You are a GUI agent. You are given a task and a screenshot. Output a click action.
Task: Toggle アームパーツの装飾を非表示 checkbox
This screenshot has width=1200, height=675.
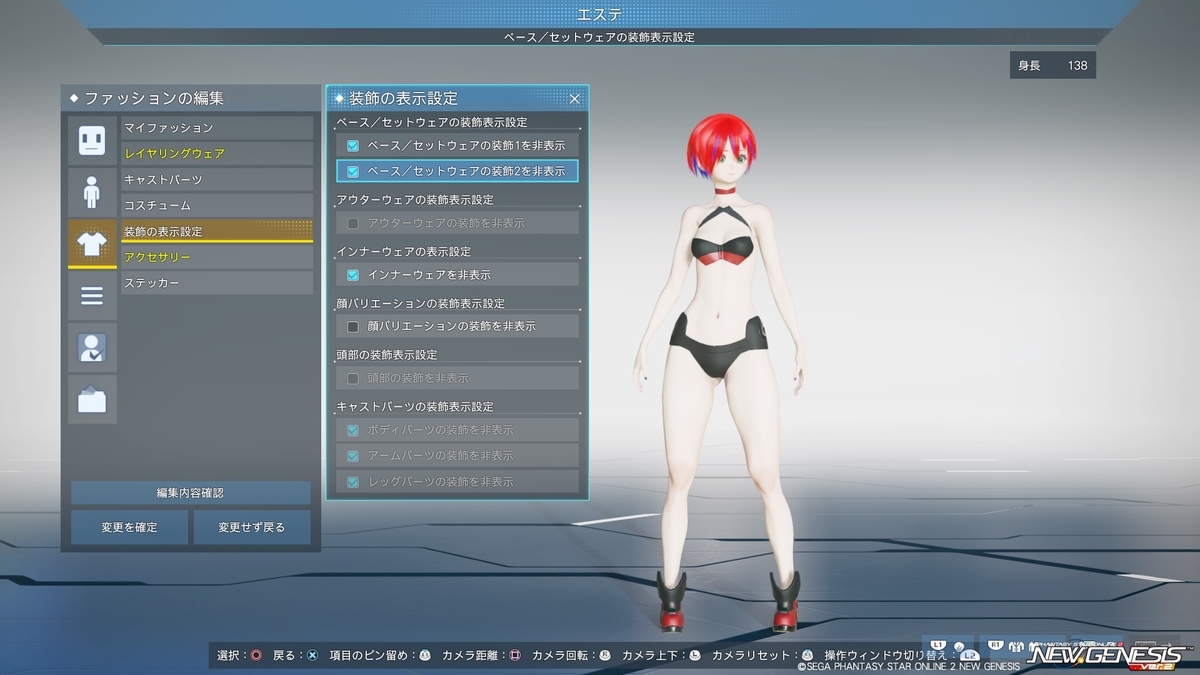352,456
